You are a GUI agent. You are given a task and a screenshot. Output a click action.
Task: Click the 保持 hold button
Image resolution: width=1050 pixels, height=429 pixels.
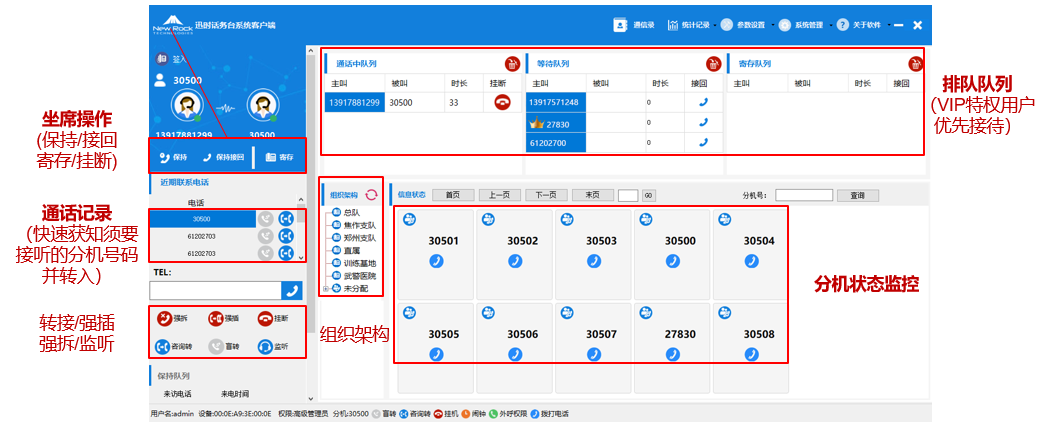point(174,157)
